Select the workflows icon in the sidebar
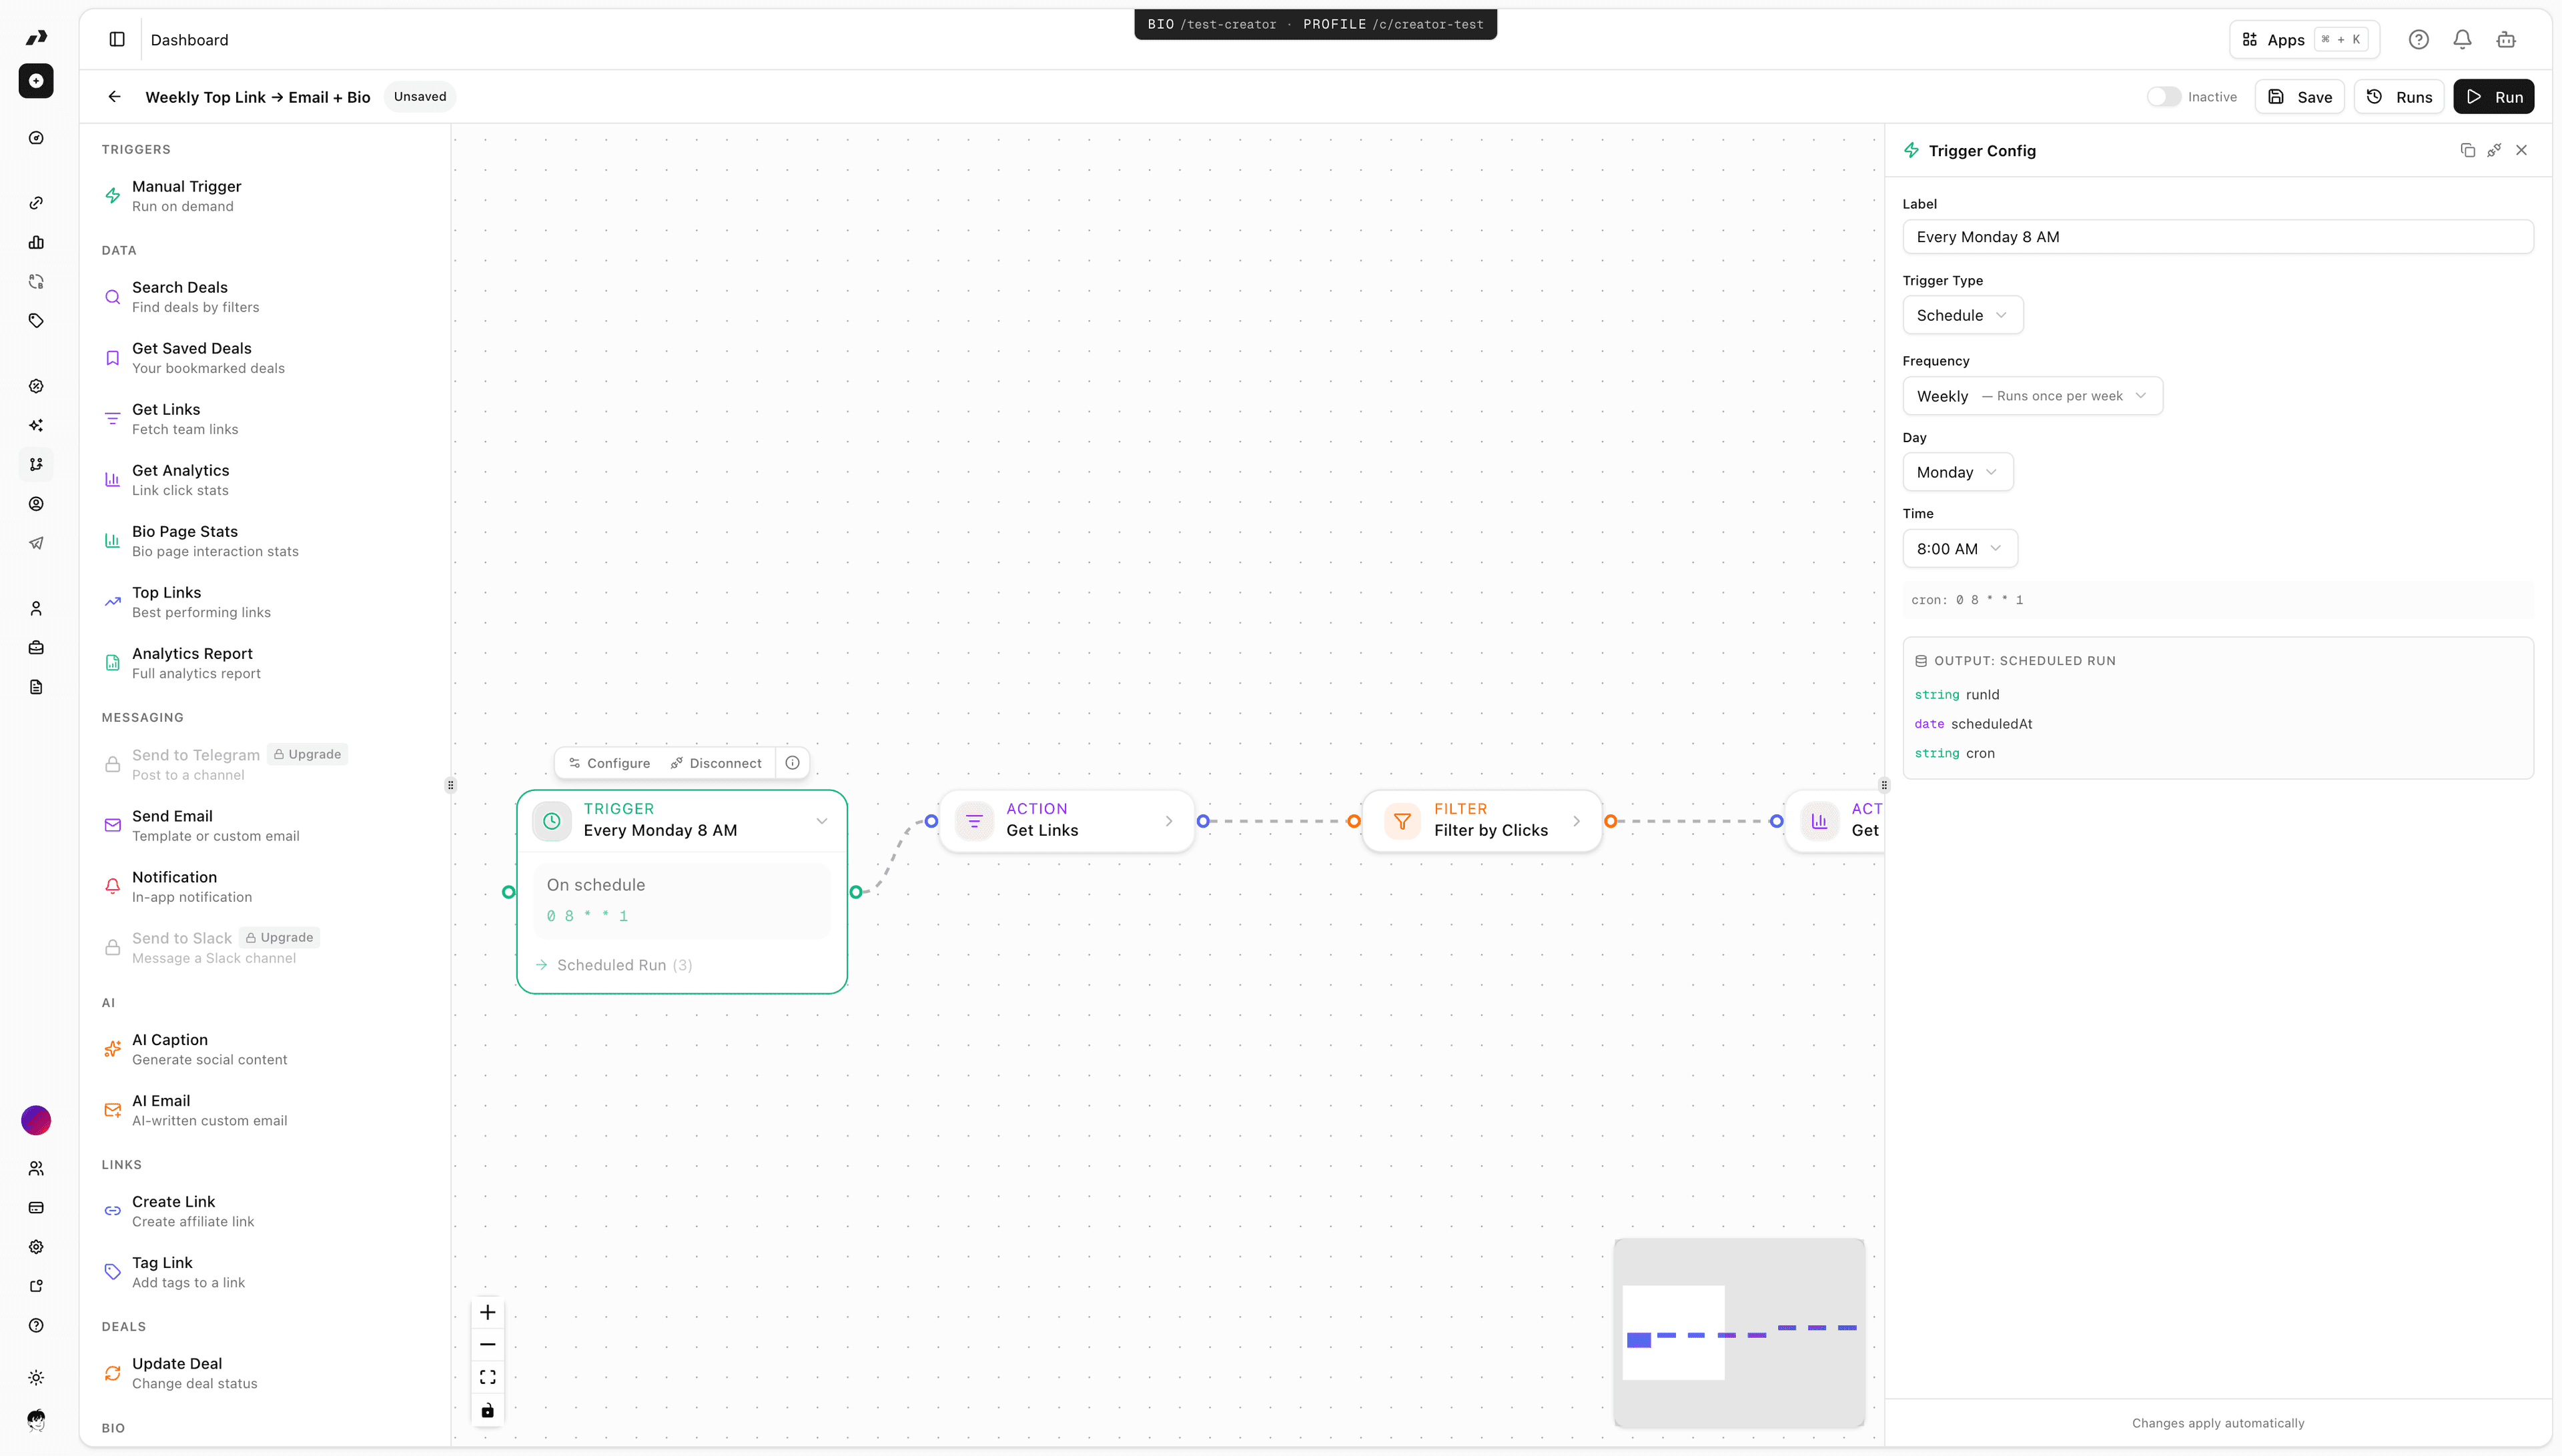This screenshot has width=2562, height=1456. (x=36, y=464)
